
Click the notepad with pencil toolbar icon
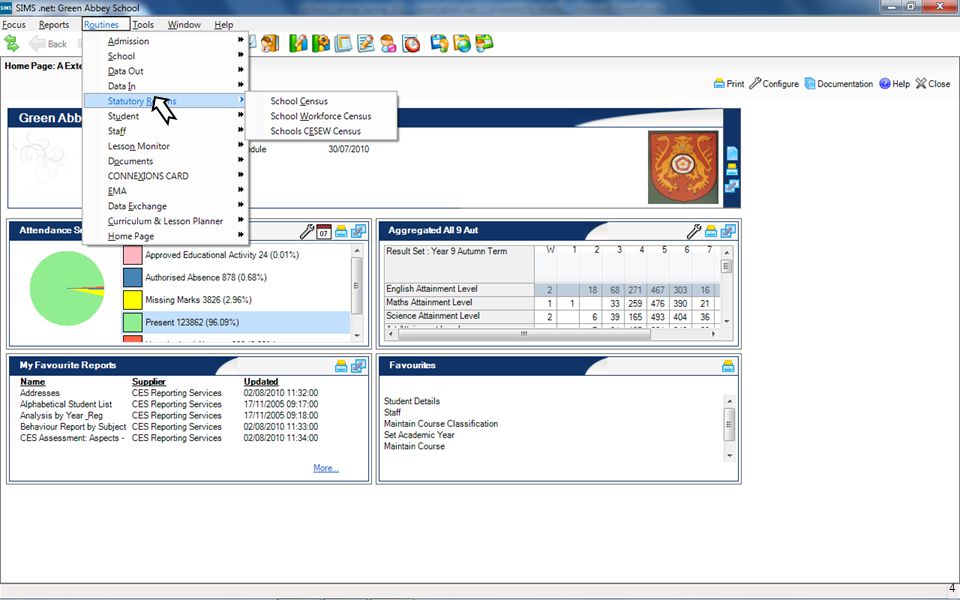366,43
